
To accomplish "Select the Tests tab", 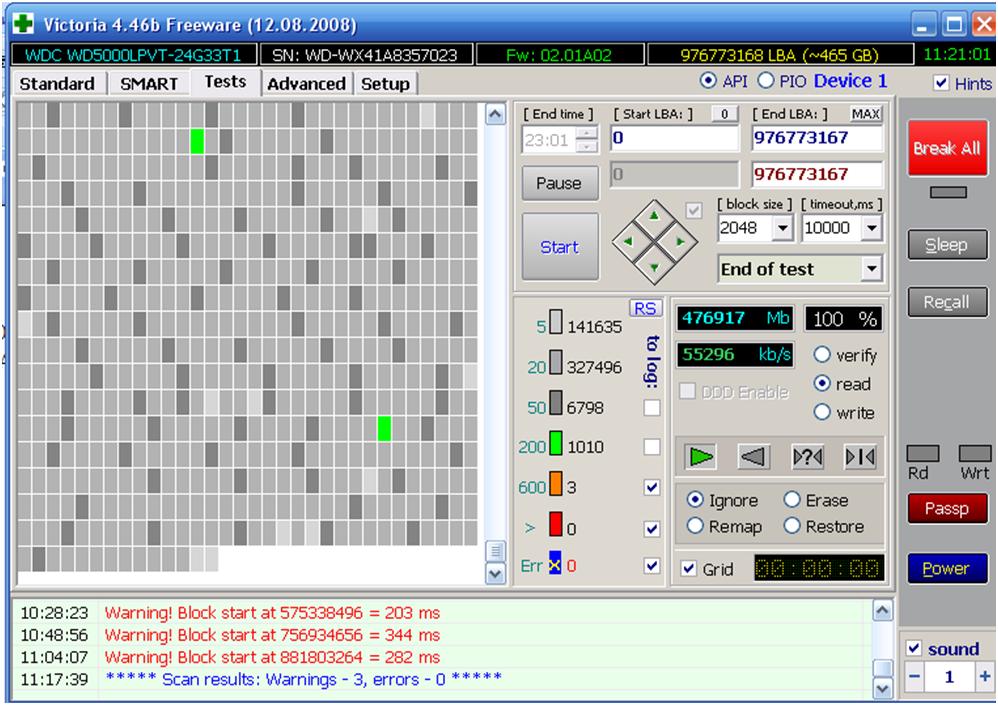I will pyautogui.click(x=225, y=82).
